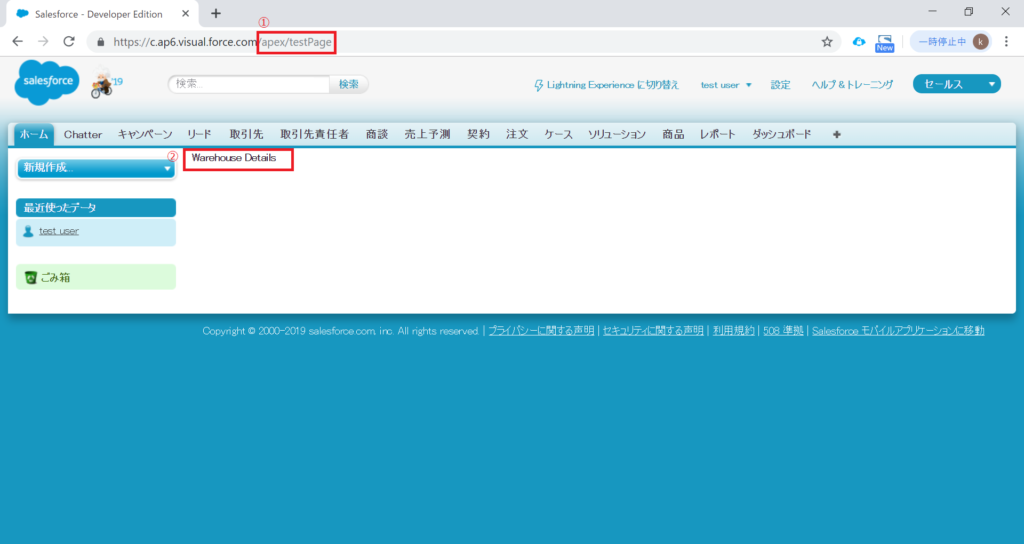This screenshot has height=544, width=1024.
Task: Click the blue cloud extension icon
Action: tap(858, 42)
